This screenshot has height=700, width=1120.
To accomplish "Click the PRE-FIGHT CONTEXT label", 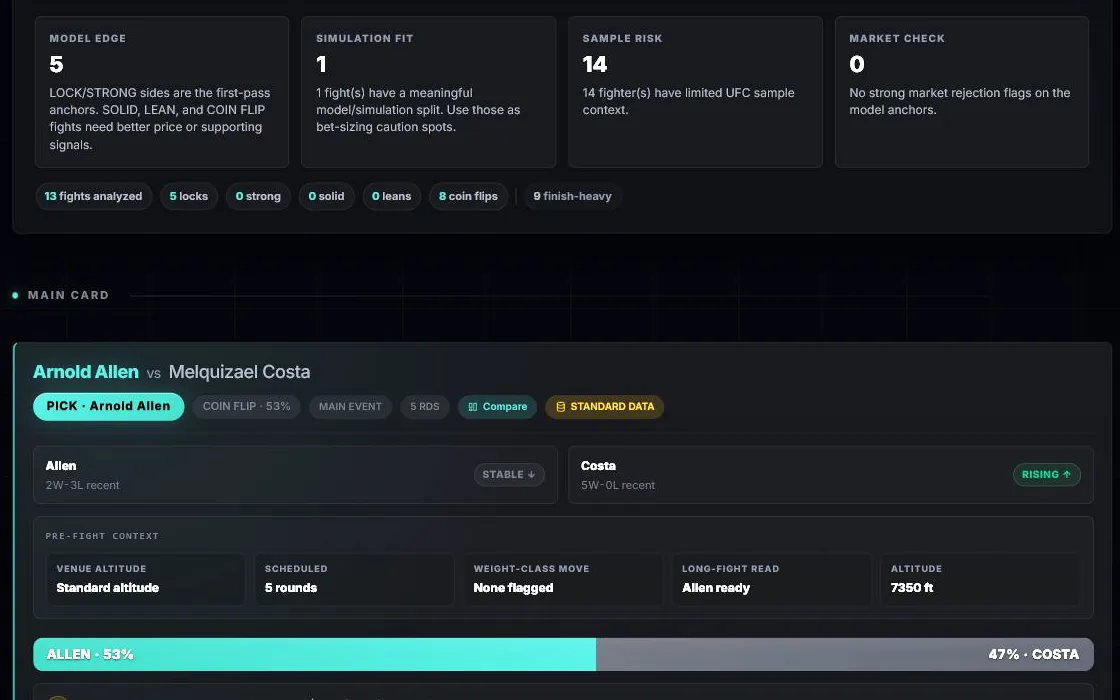I will point(102,536).
